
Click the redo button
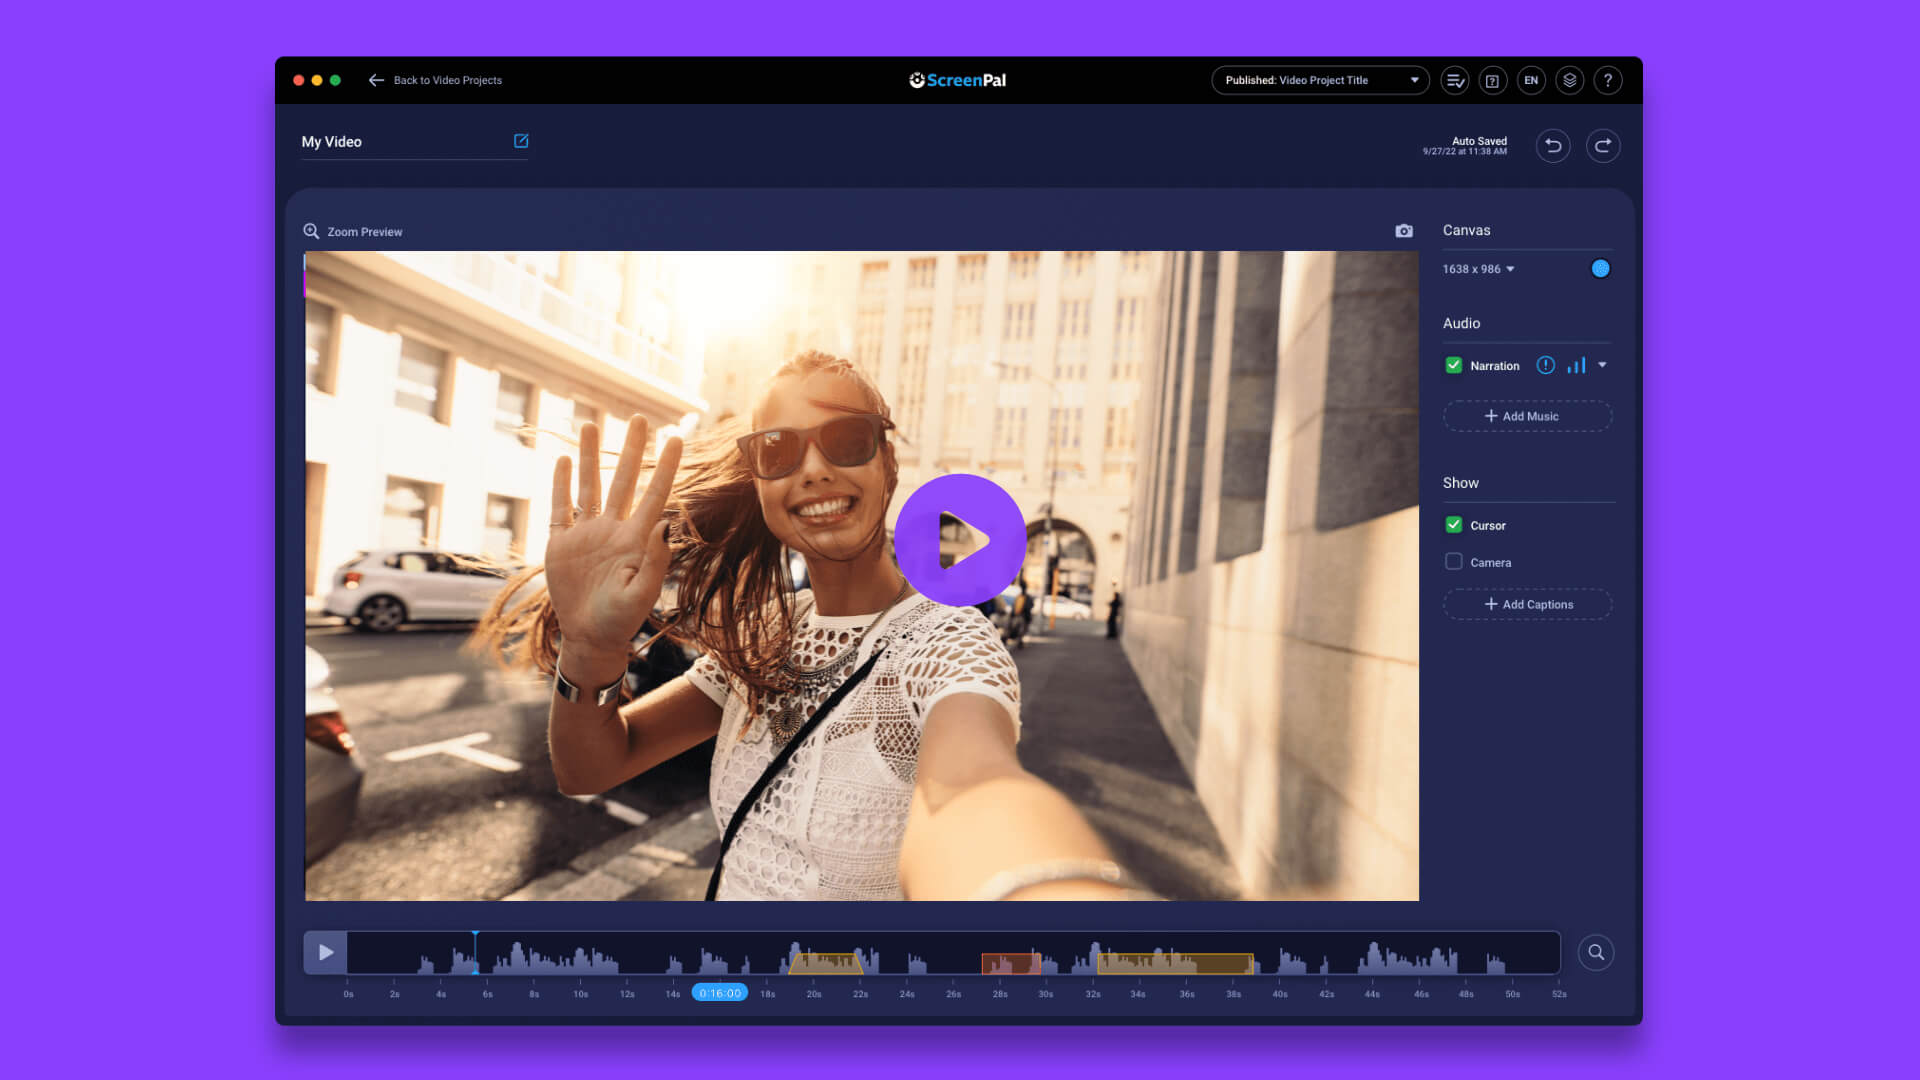1602,145
